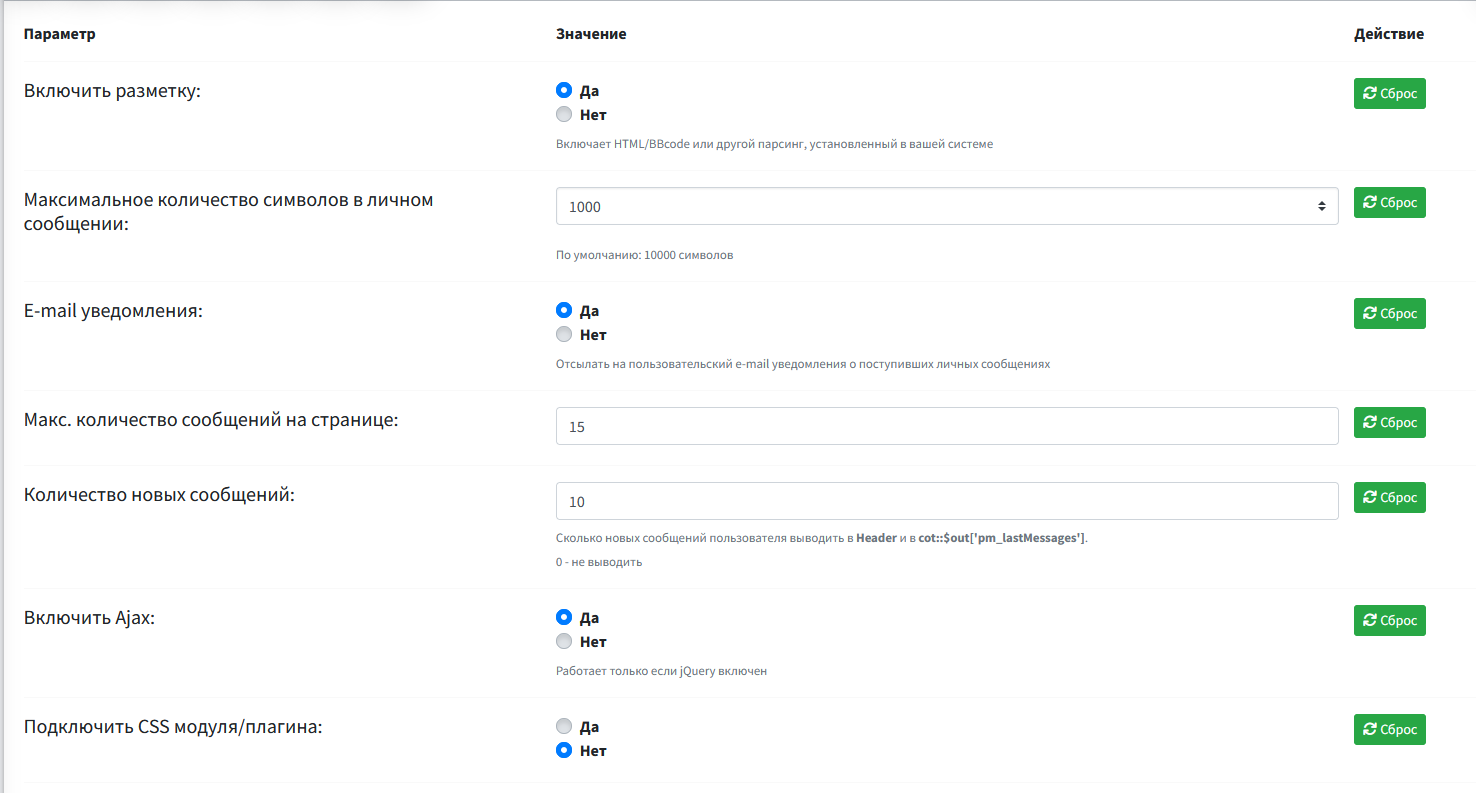Click the arrows on the 1000 select box
1476x793 pixels.
pos(1321,206)
